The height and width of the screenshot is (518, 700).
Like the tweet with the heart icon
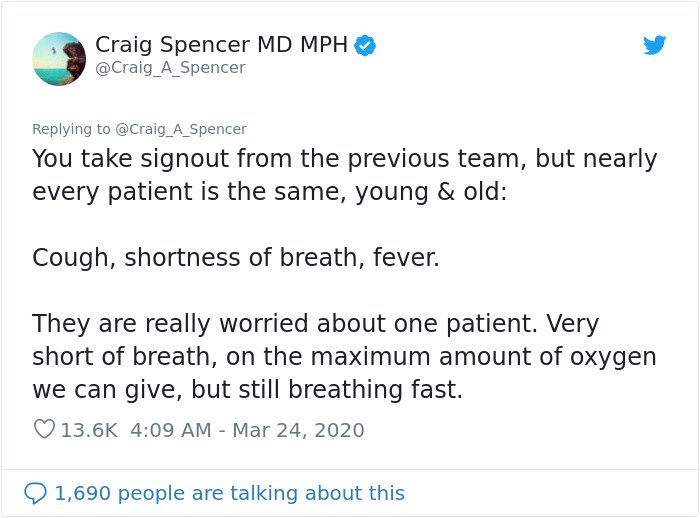point(44,429)
